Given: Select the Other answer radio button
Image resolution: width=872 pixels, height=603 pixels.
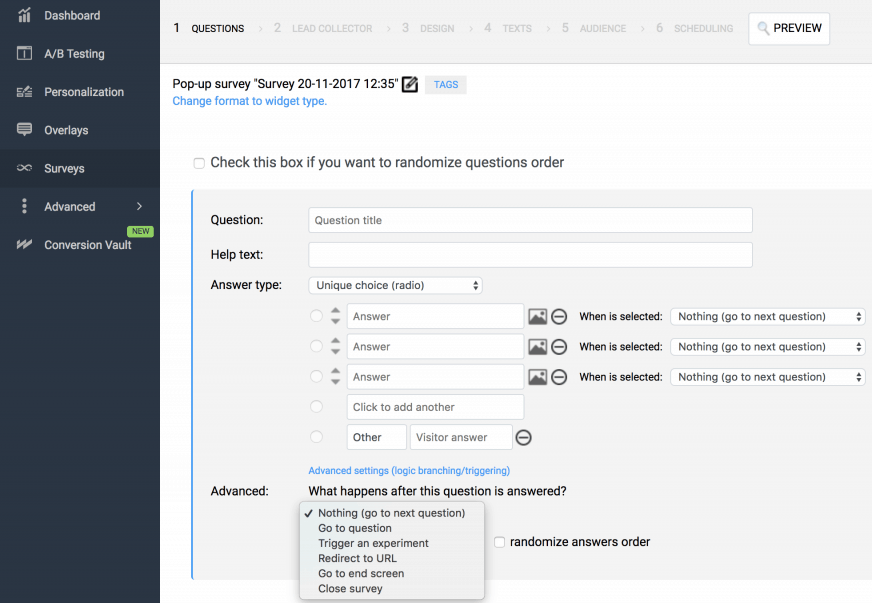Looking at the screenshot, I should [316, 437].
